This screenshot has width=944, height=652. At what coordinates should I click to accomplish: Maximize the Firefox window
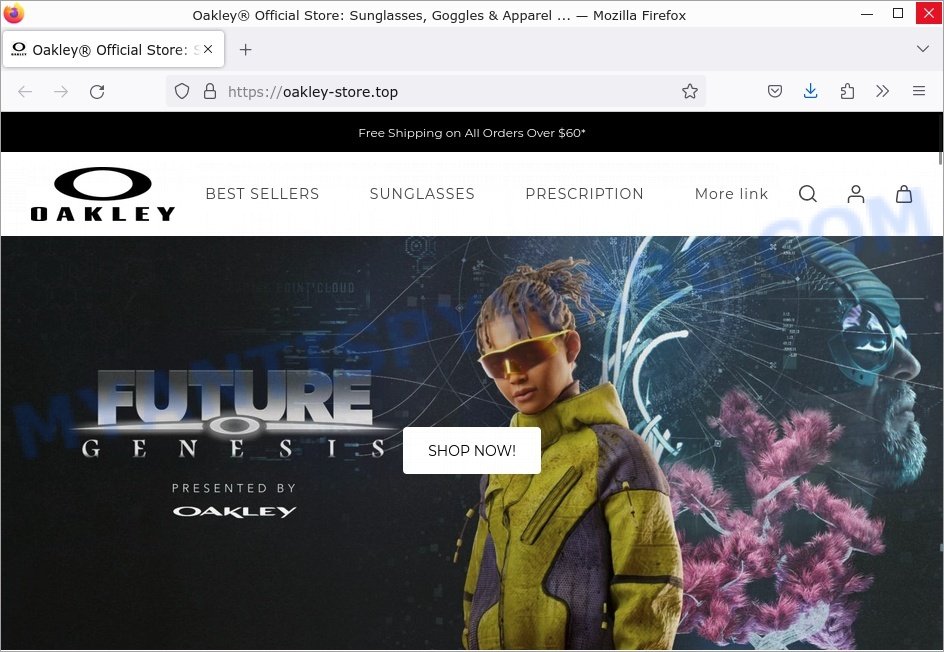pos(898,13)
